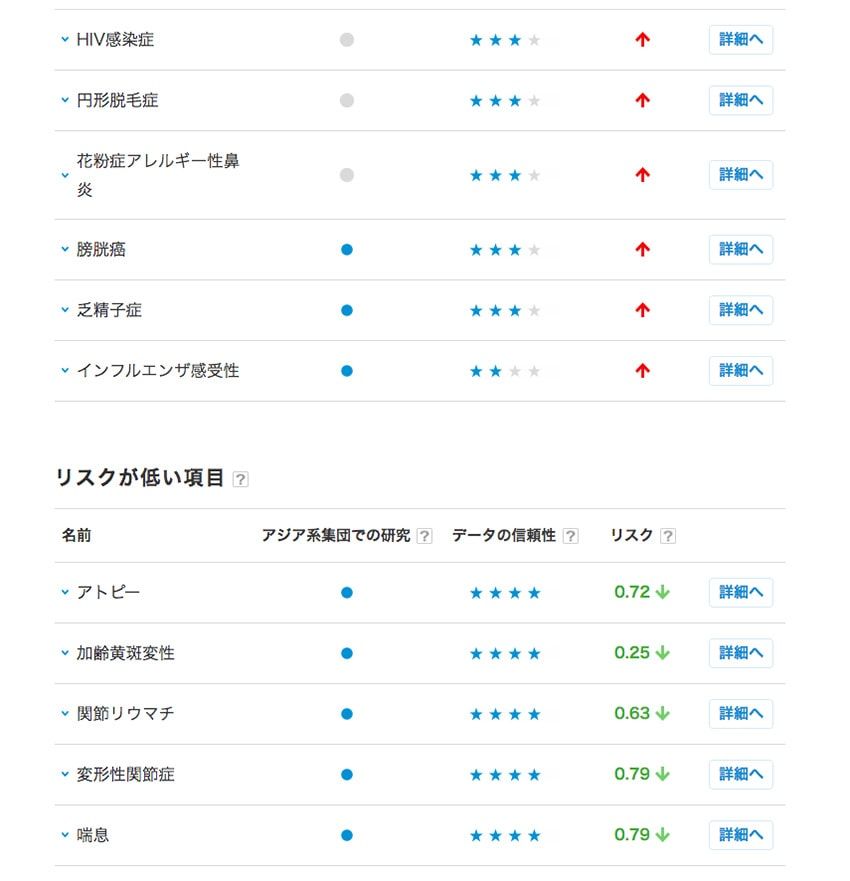Click the red arrow next to 乏精子症

click(641, 310)
